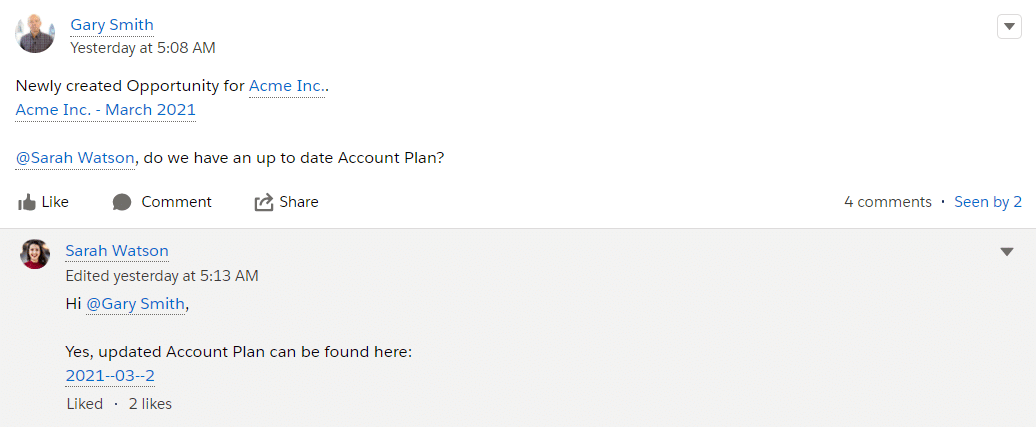This screenshot has width=1036, height=427.
Task: Click the Share arrow icon
Action: point(264,202)
